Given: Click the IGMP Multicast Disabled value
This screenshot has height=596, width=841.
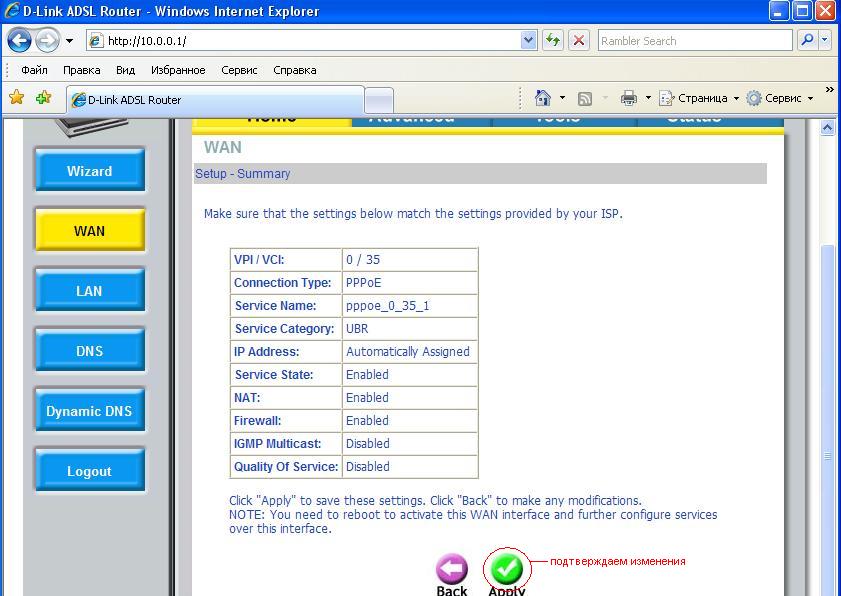Looking at the screenshot, I should 367,444.
